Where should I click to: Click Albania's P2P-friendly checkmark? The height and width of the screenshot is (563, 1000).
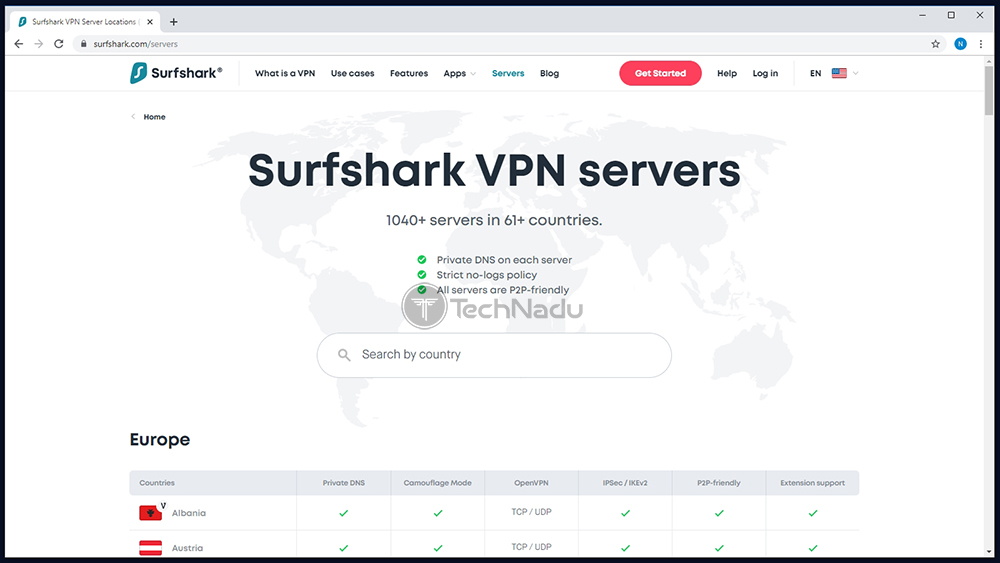click(x=719, y=513)
